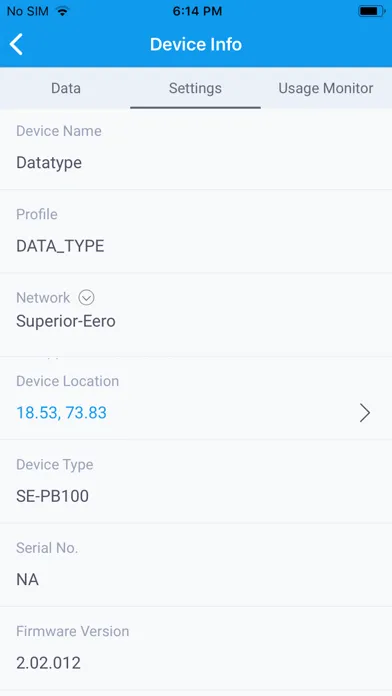Tap the 18.53, 73.83 location link

[x=61, y=413]
